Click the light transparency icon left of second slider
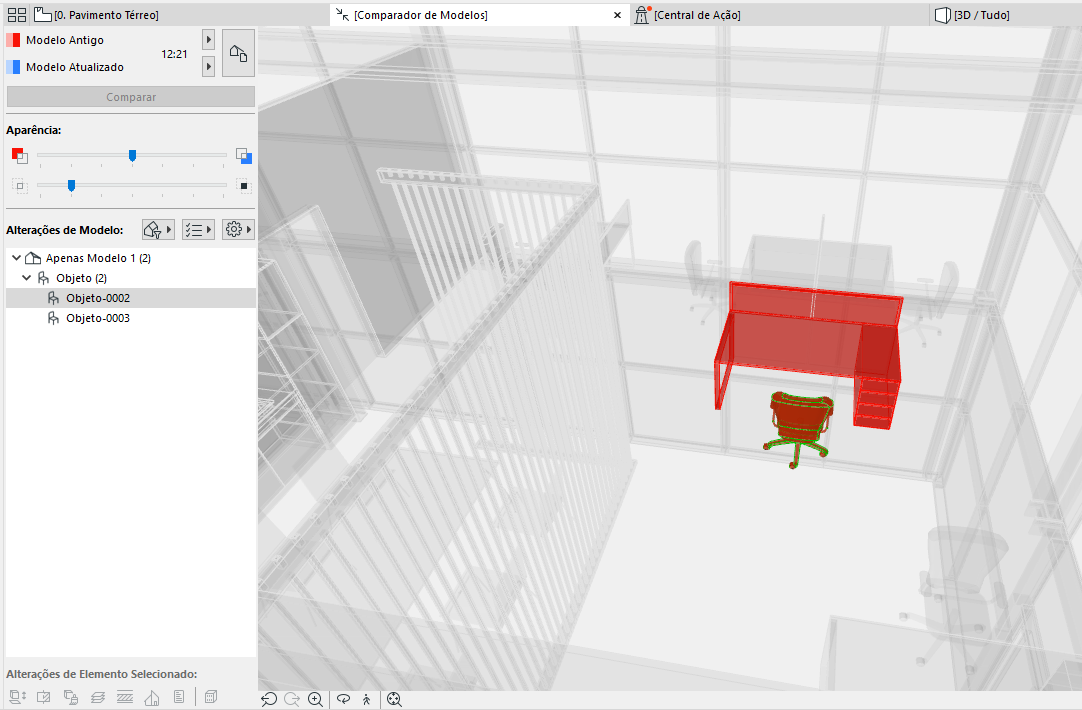This screenshot has height=710, width=1082. 19,186
